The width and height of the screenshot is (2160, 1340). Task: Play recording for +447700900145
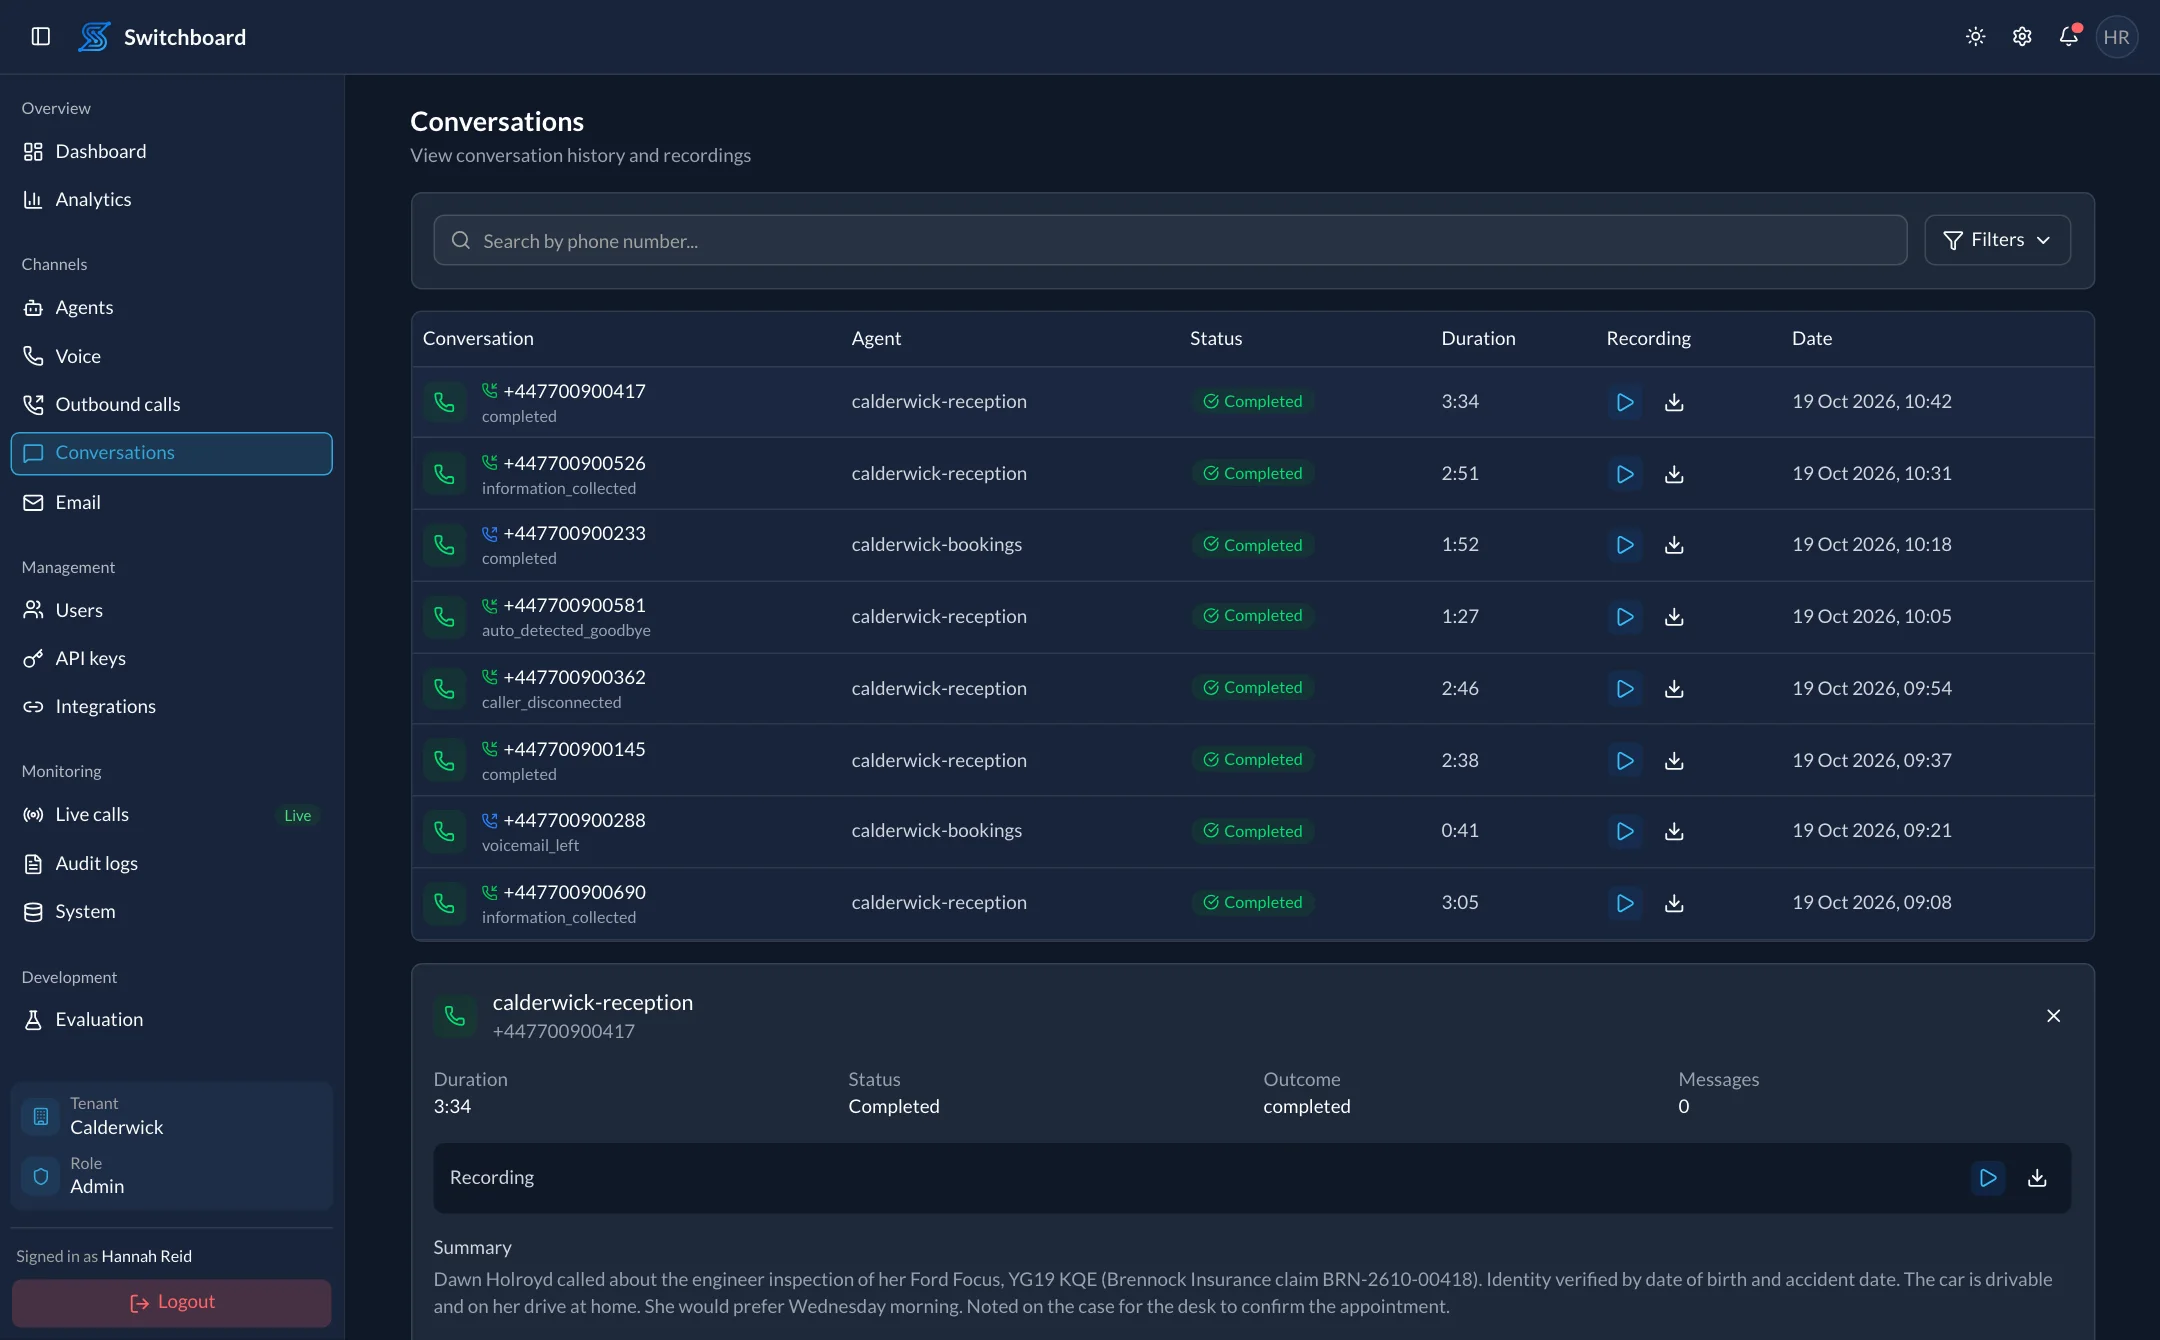click(x=1625, y=761)
